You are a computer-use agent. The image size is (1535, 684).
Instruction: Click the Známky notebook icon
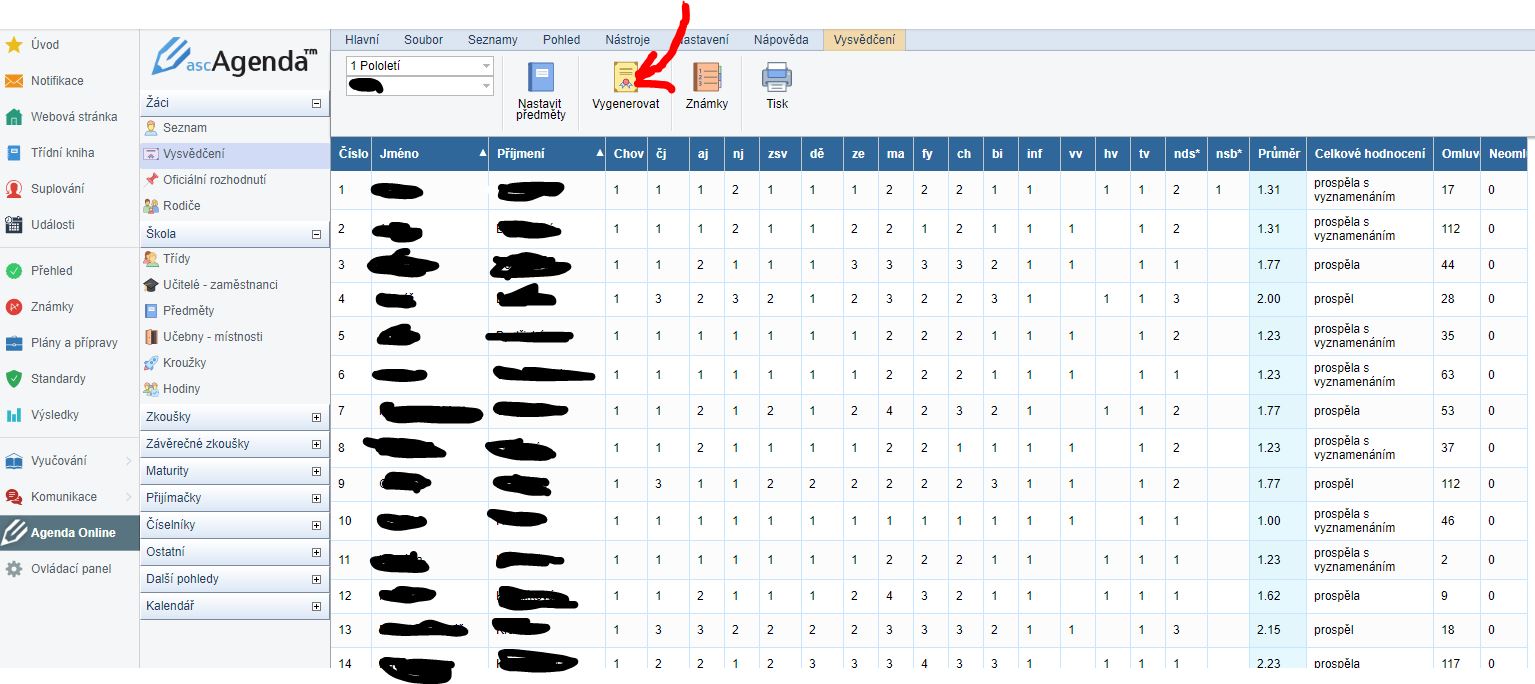click(707, 78)
